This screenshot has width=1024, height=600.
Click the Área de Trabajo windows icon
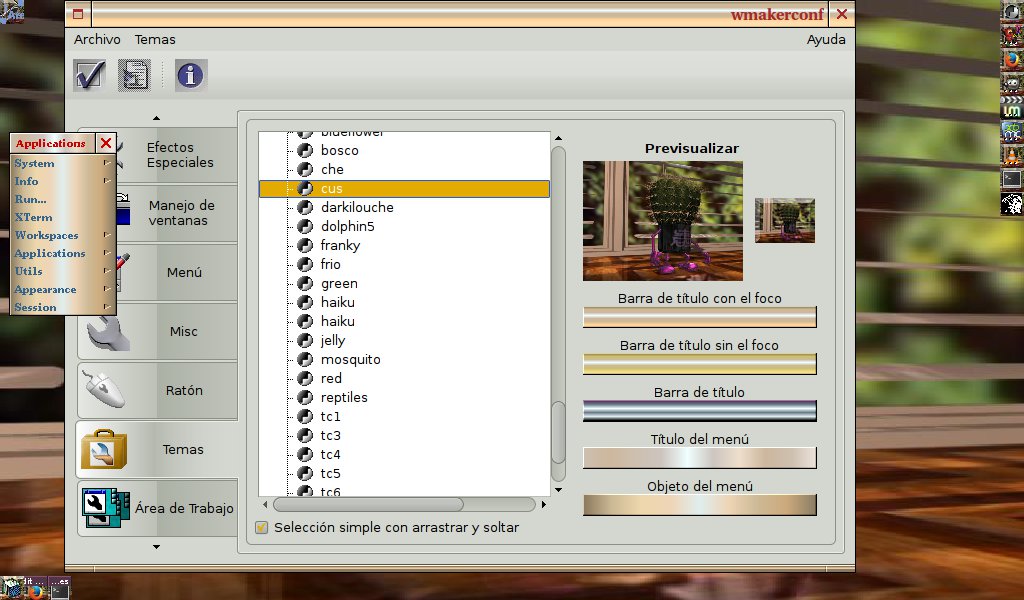pos(105,508)
